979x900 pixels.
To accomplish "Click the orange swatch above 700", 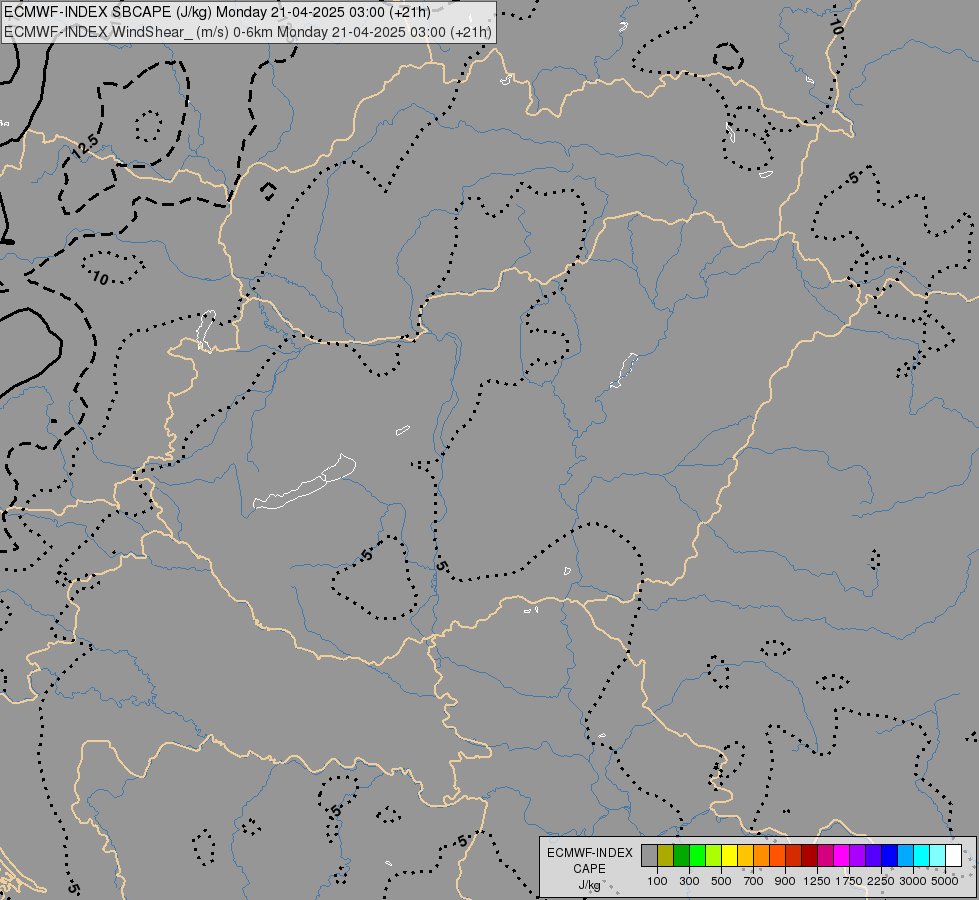I will (x=762, y=856).
